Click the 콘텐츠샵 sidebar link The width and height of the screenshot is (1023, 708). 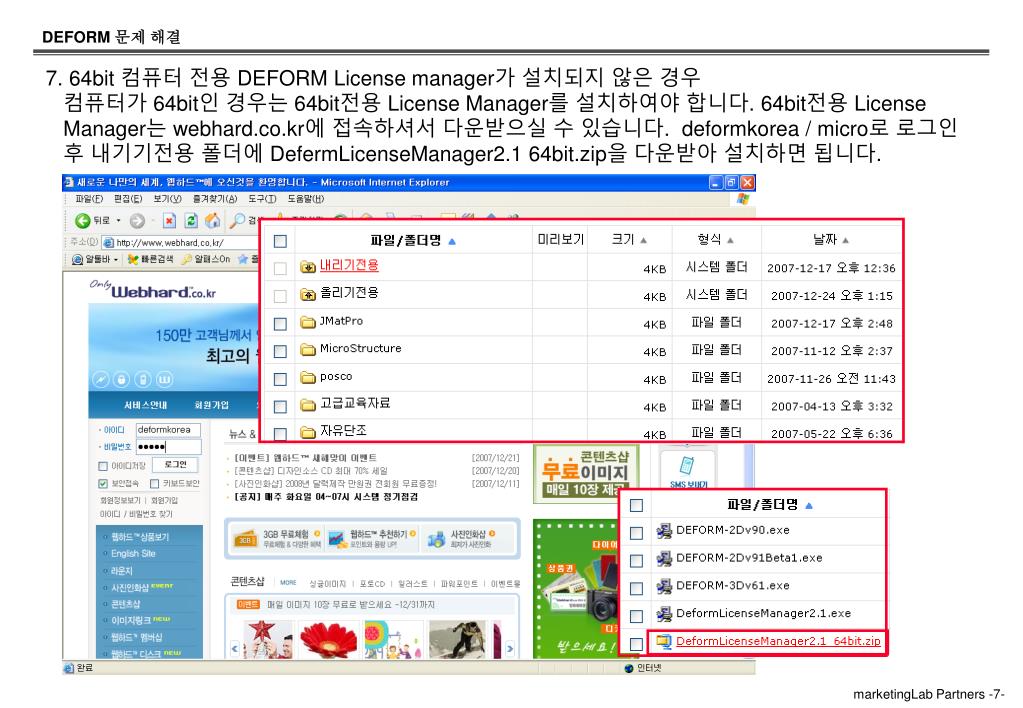pyautogui.click(x=126, y=604)
